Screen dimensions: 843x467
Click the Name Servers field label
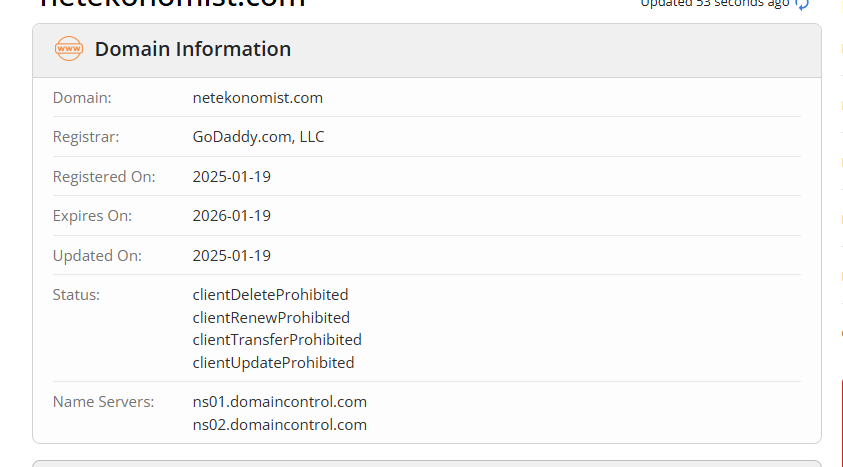103,401
